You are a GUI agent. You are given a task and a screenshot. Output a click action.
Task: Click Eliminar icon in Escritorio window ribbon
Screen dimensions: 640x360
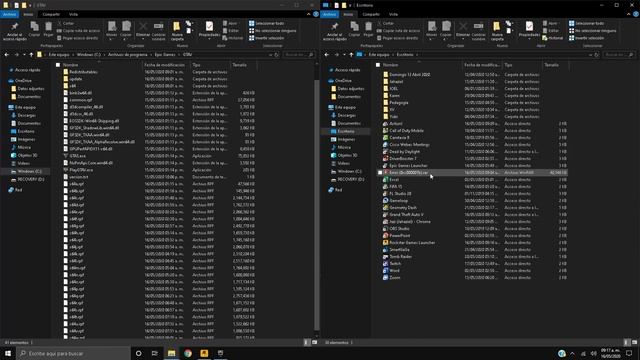pos(463,30)
